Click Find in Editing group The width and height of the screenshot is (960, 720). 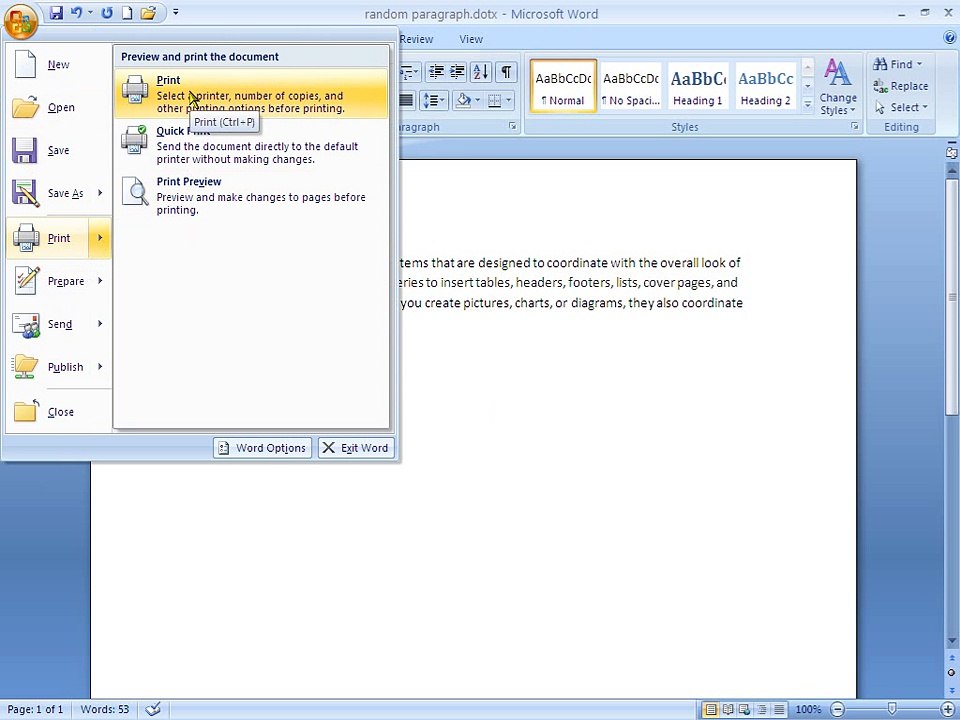click(898, 64)
